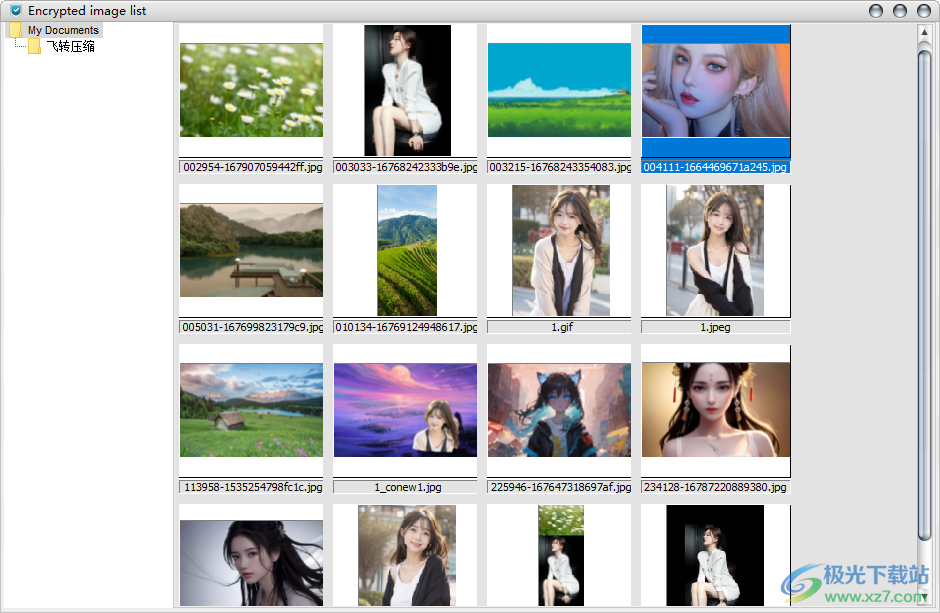This screenshot has height=613, width=940.
Task: Select the 1.jpeg thumbnail
Action: coord(715,249)
